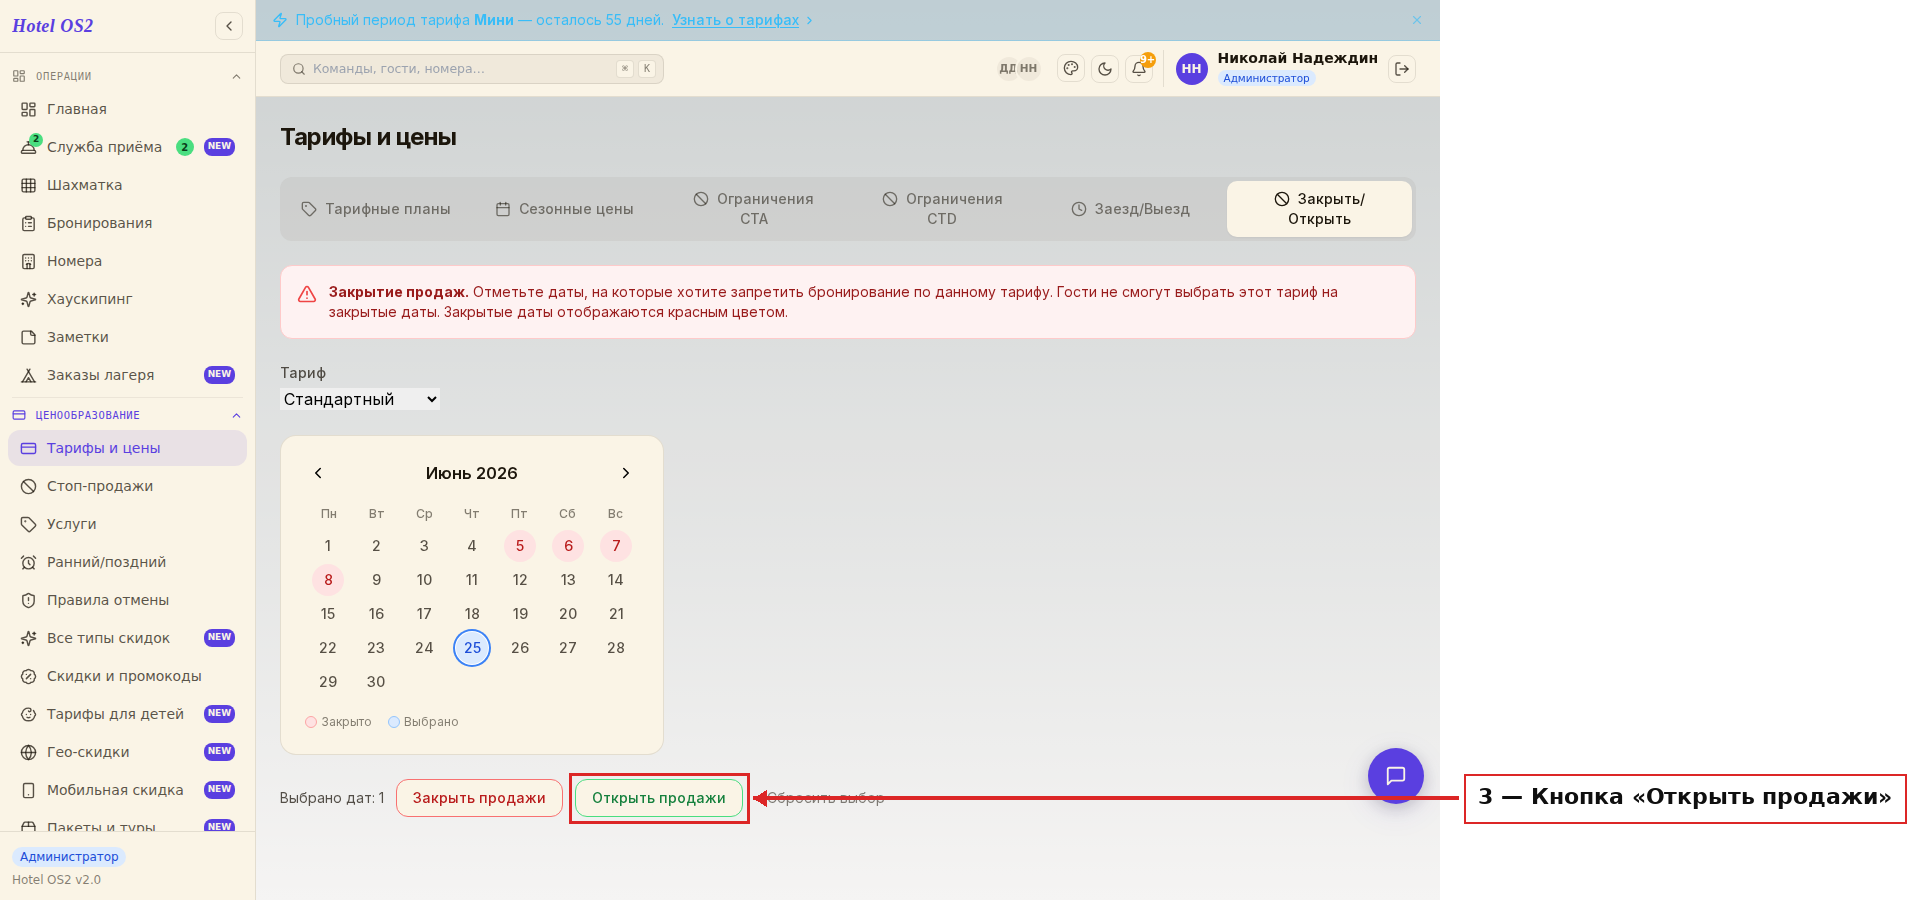Toggle dark mode moon icon
The width and height of the screenshot is (1930, 900).
tap(1105, 69)
